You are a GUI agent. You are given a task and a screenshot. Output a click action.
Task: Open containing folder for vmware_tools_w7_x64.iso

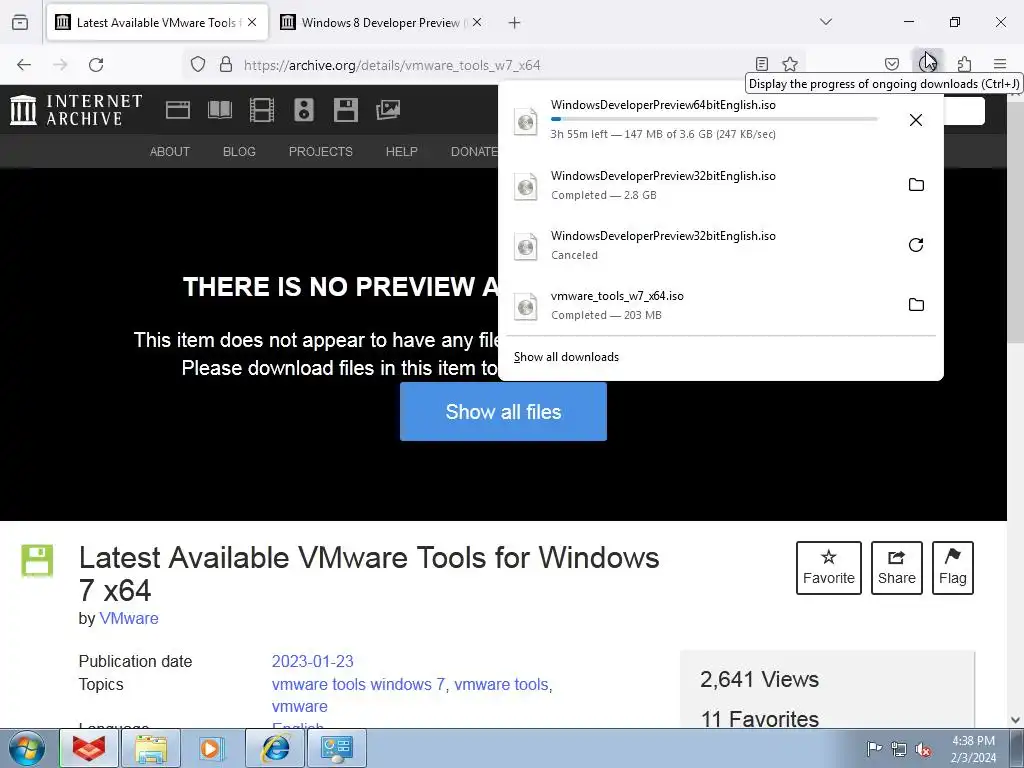[x=916, y=305]
